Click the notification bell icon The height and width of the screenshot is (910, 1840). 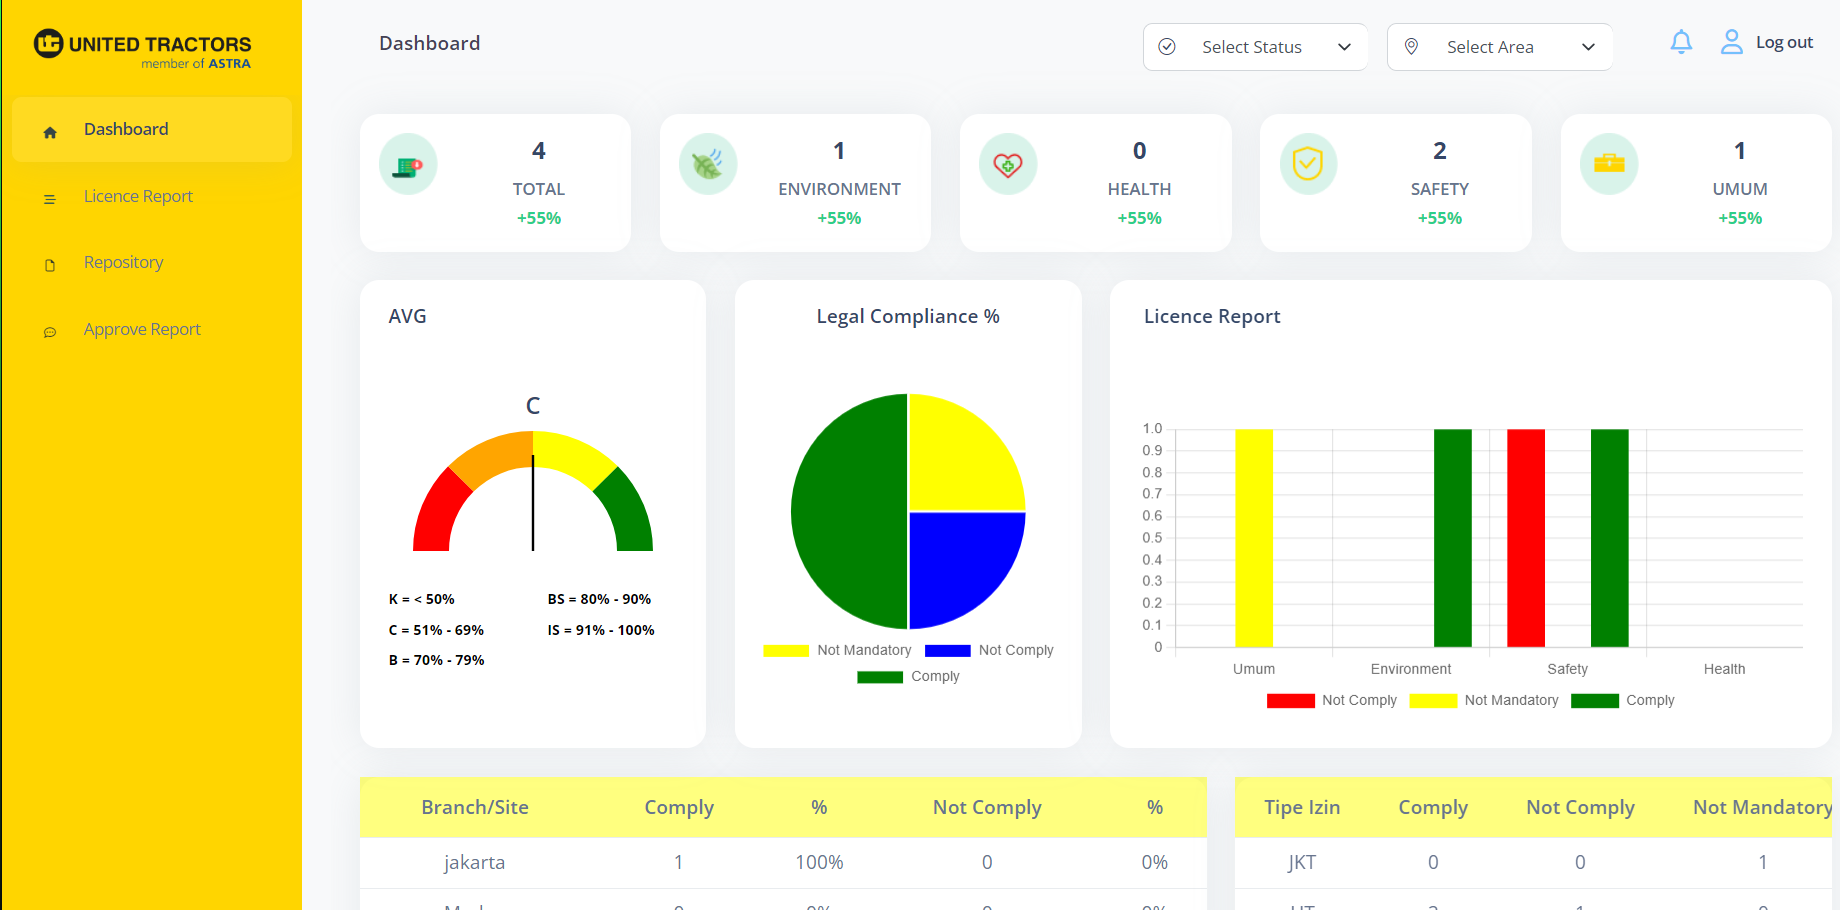pyautogui.click(x=1681, y=42)
